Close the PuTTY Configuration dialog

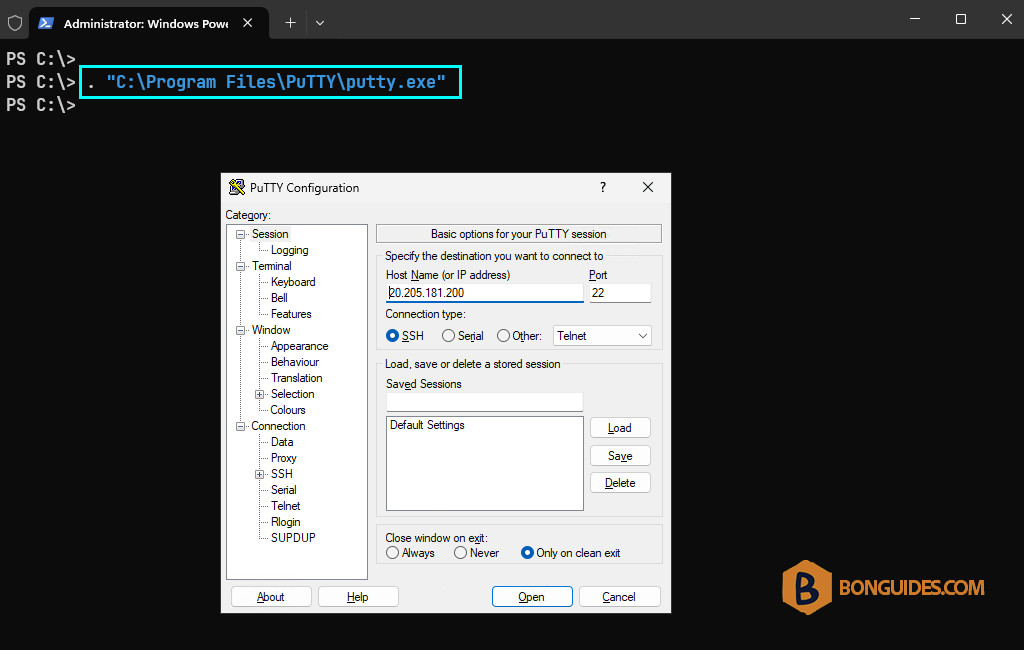648,187
